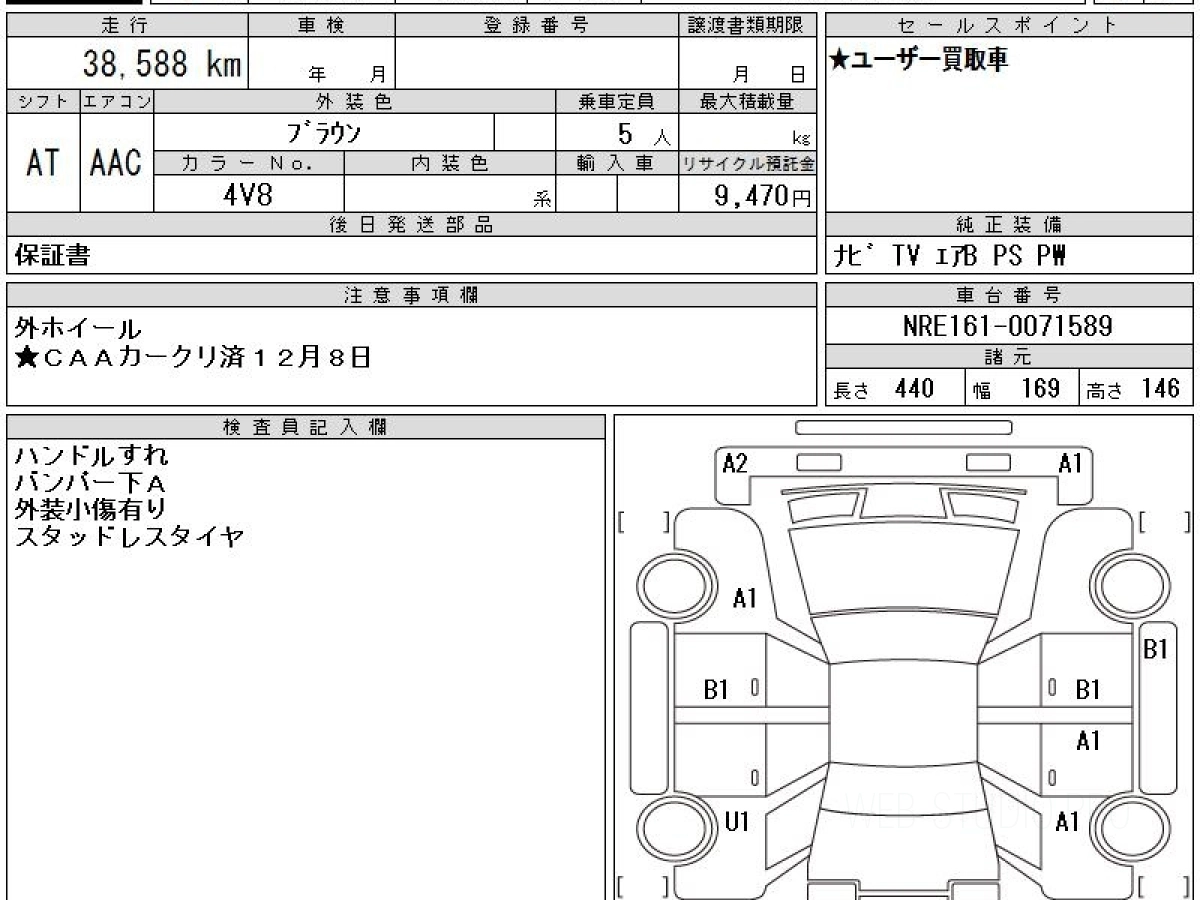1200x900 pixels.
Task: Click the AAC air conditioner cell
Action: (x=116, y=163)
